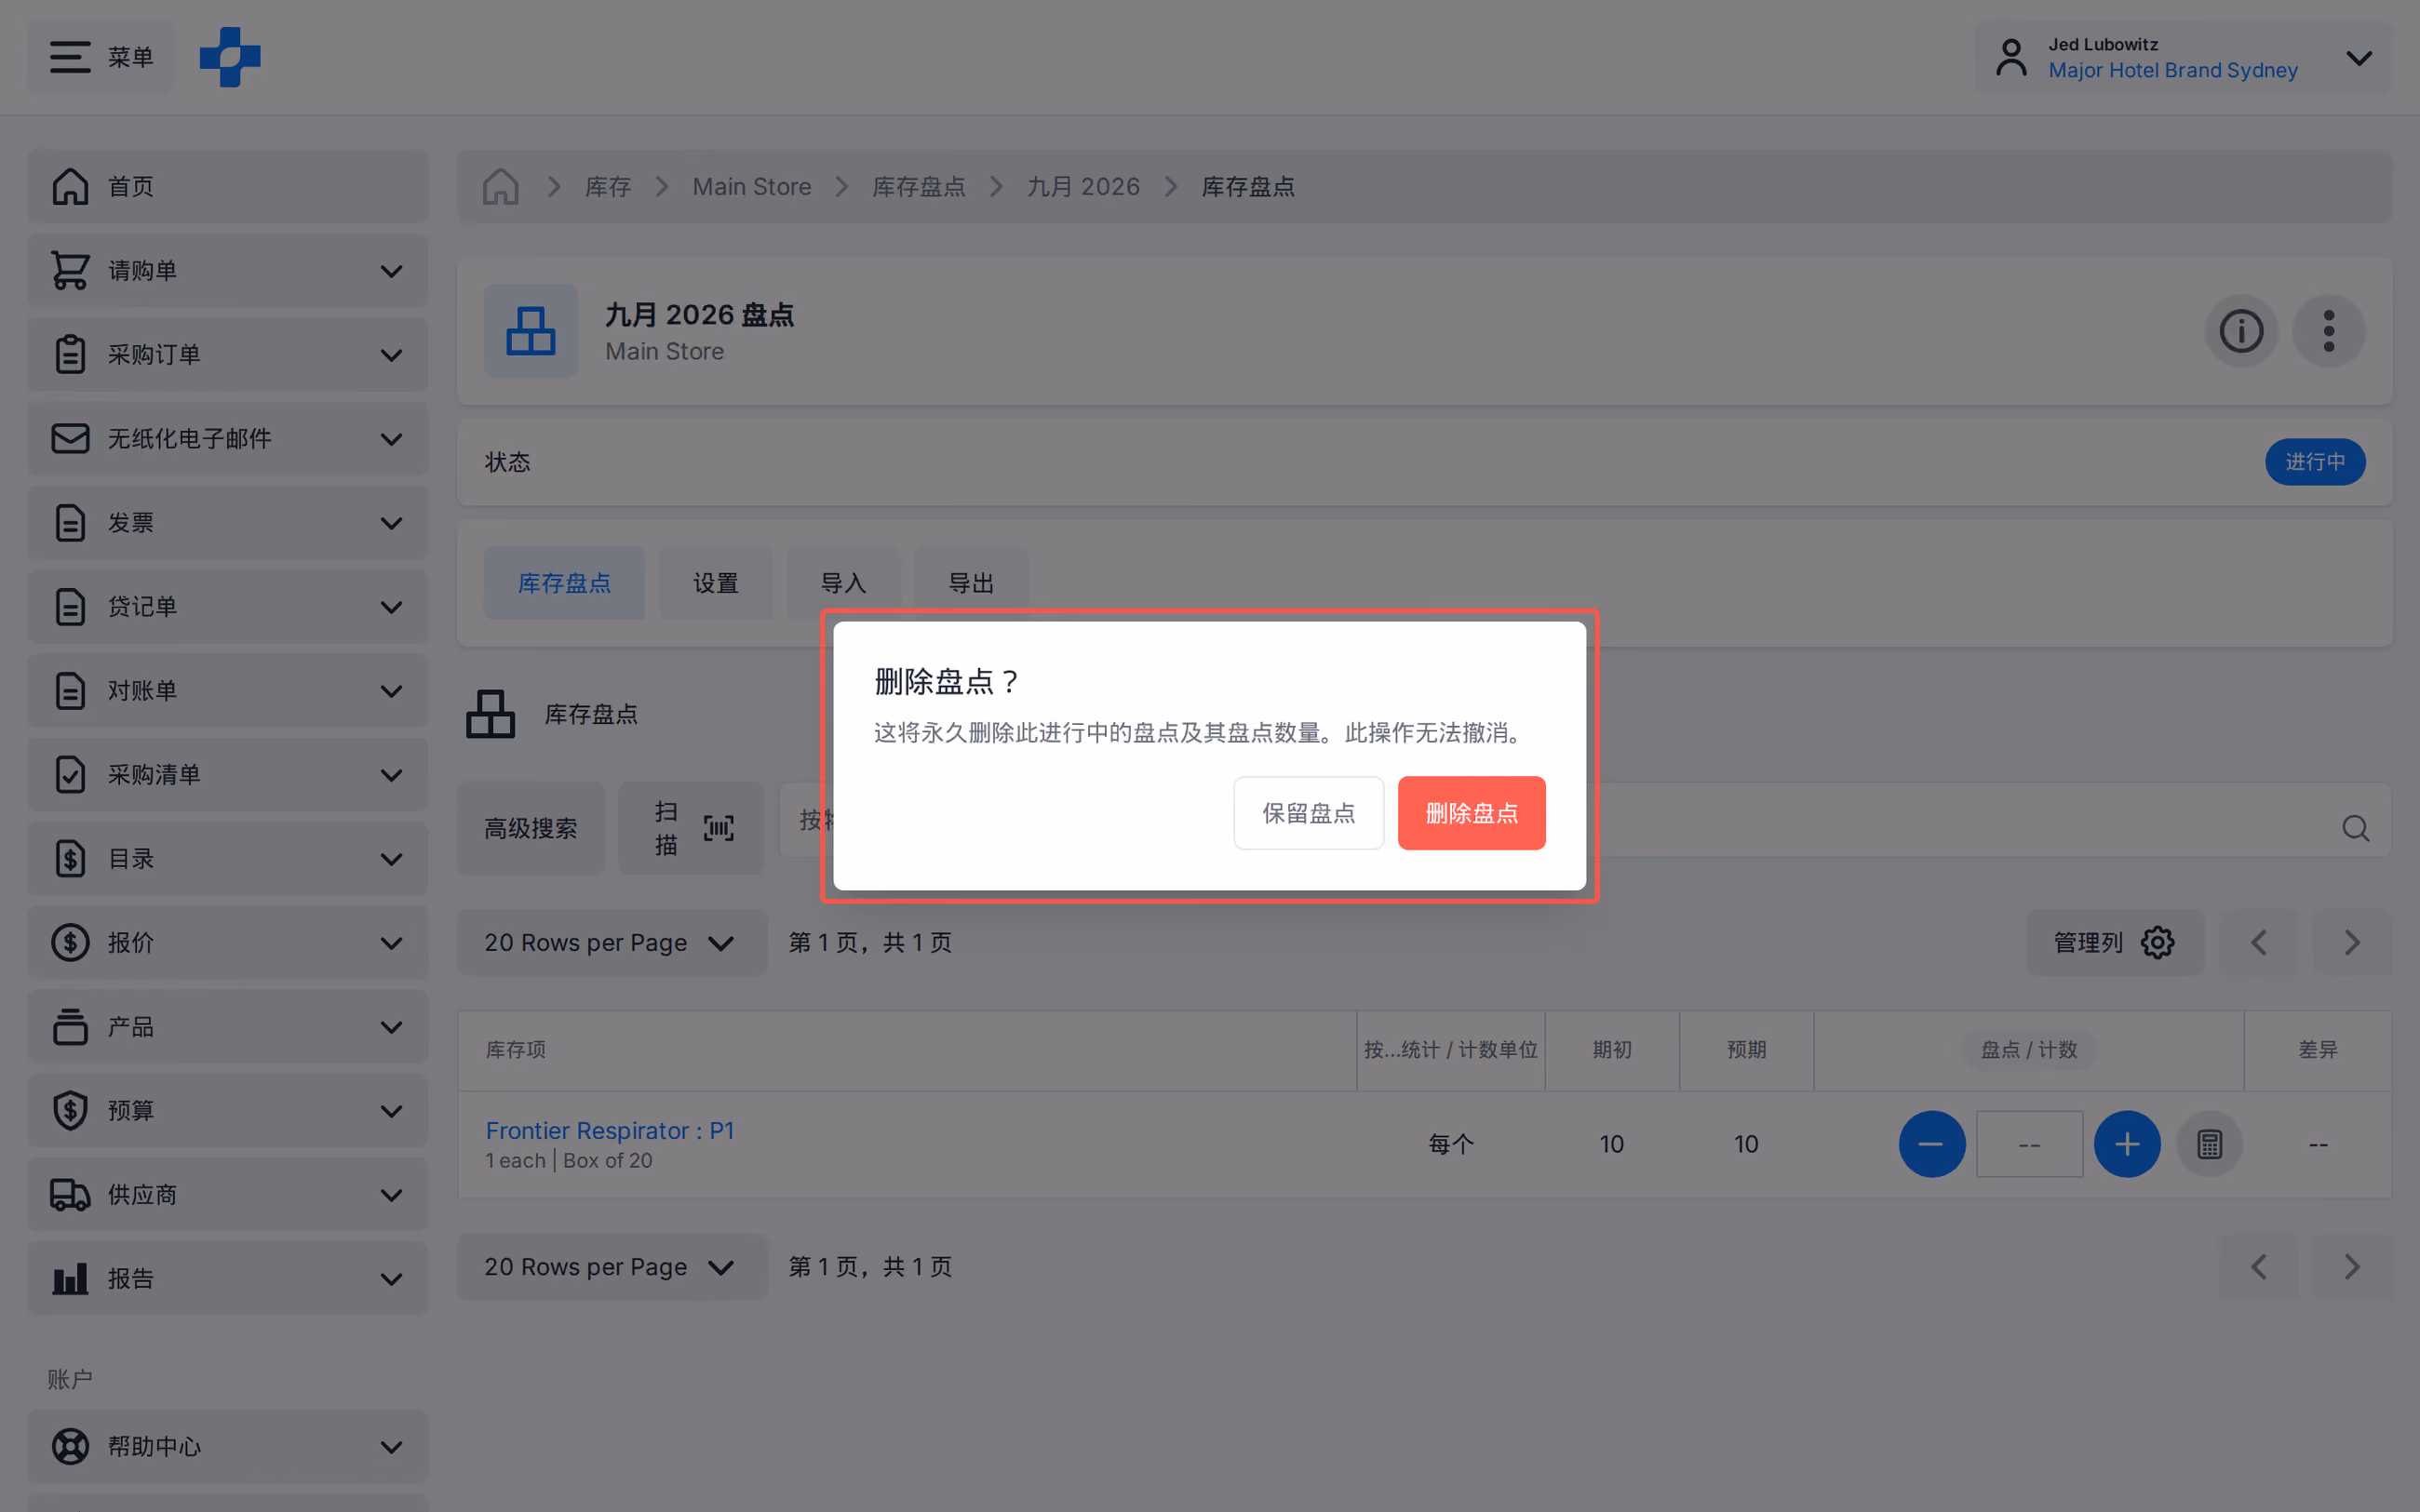
Task: Increase count with blue plus button
Action: tap(2127, 1144)
